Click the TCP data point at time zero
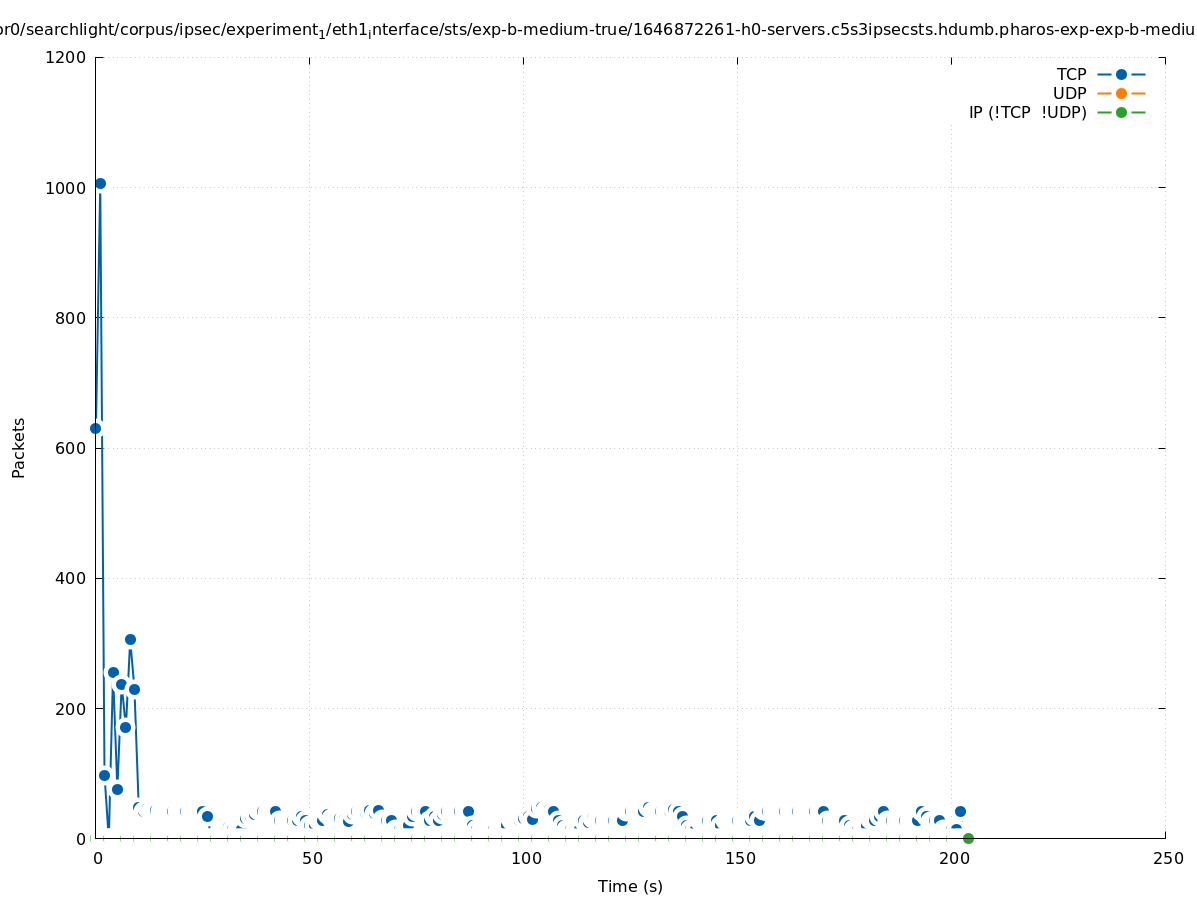Screen dimensions: 1197x900 [x=95, y=428]
